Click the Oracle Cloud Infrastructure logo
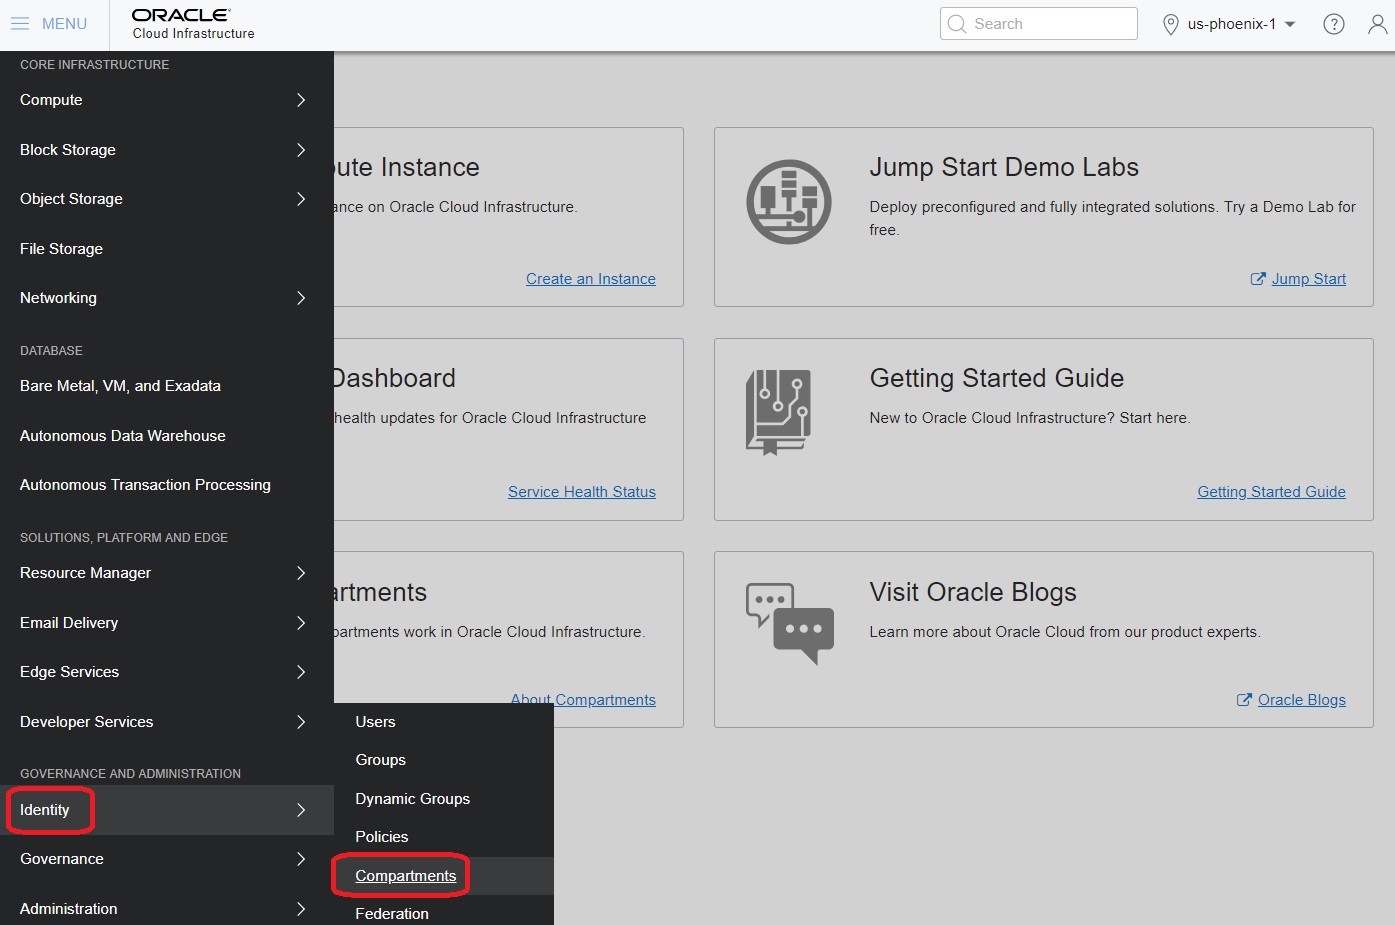 click(193, 24)
